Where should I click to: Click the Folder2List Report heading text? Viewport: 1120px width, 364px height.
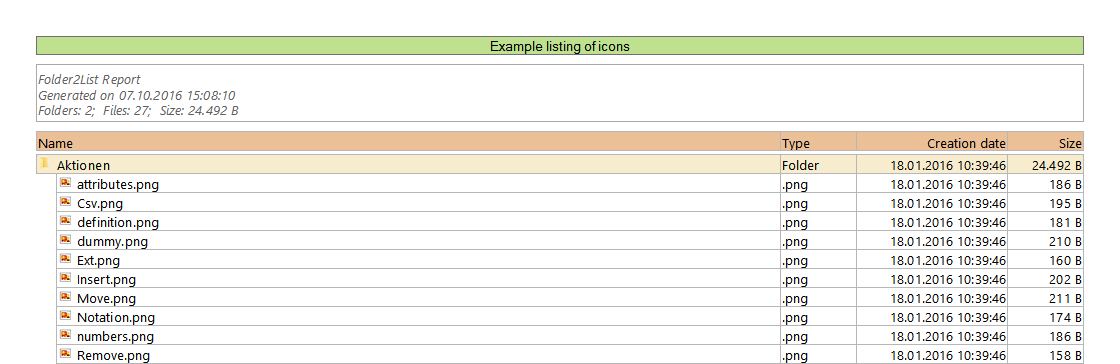[x=89, y=80]
